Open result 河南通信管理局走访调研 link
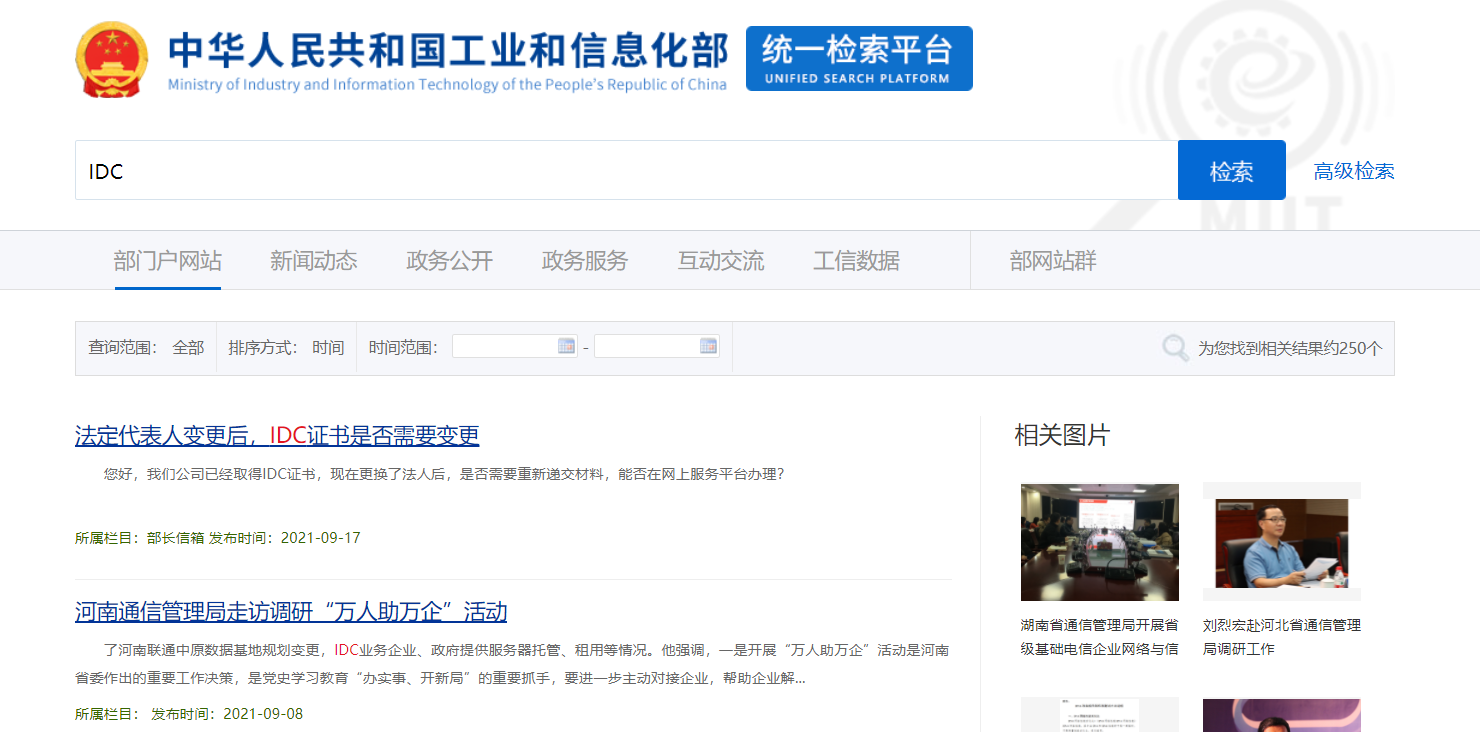The height and width of the screenshot is (732, 1480). tap(291, 612)
